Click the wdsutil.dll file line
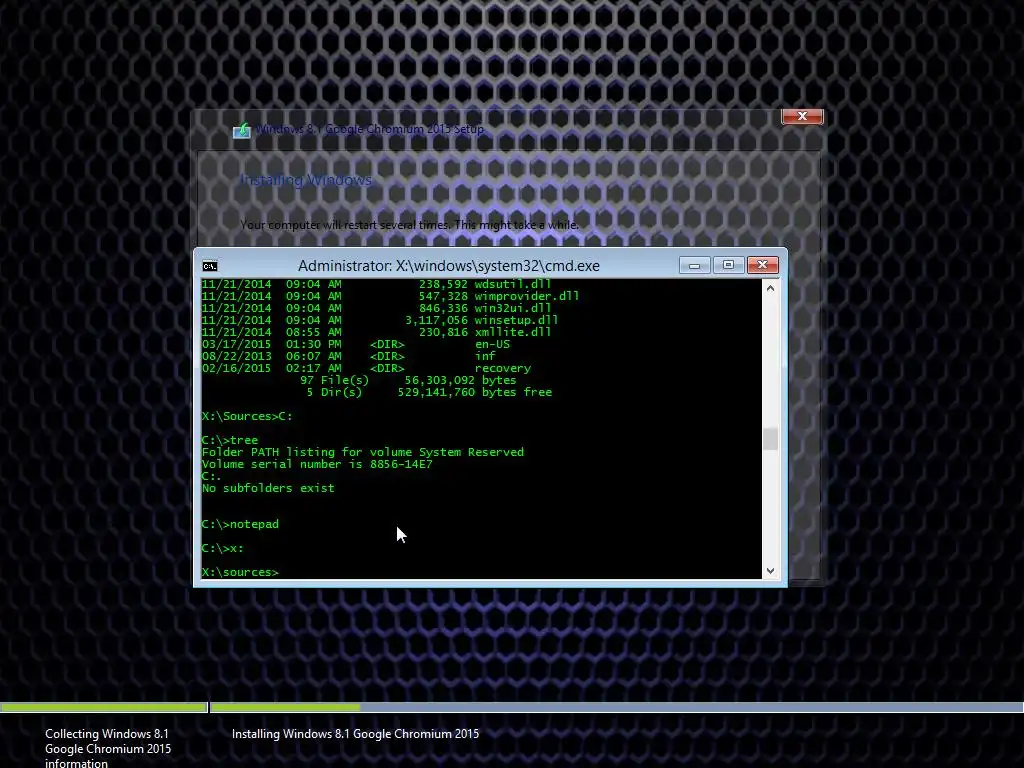 [376, 284]
